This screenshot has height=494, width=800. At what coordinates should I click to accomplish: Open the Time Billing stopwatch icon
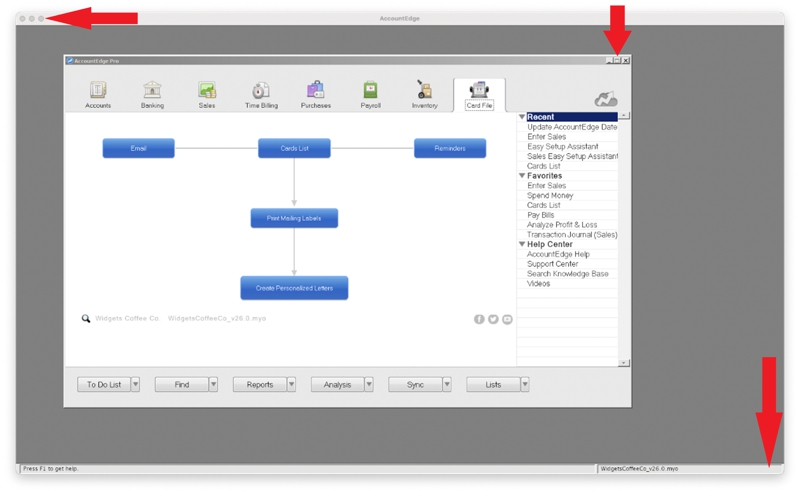coord(261,90)
